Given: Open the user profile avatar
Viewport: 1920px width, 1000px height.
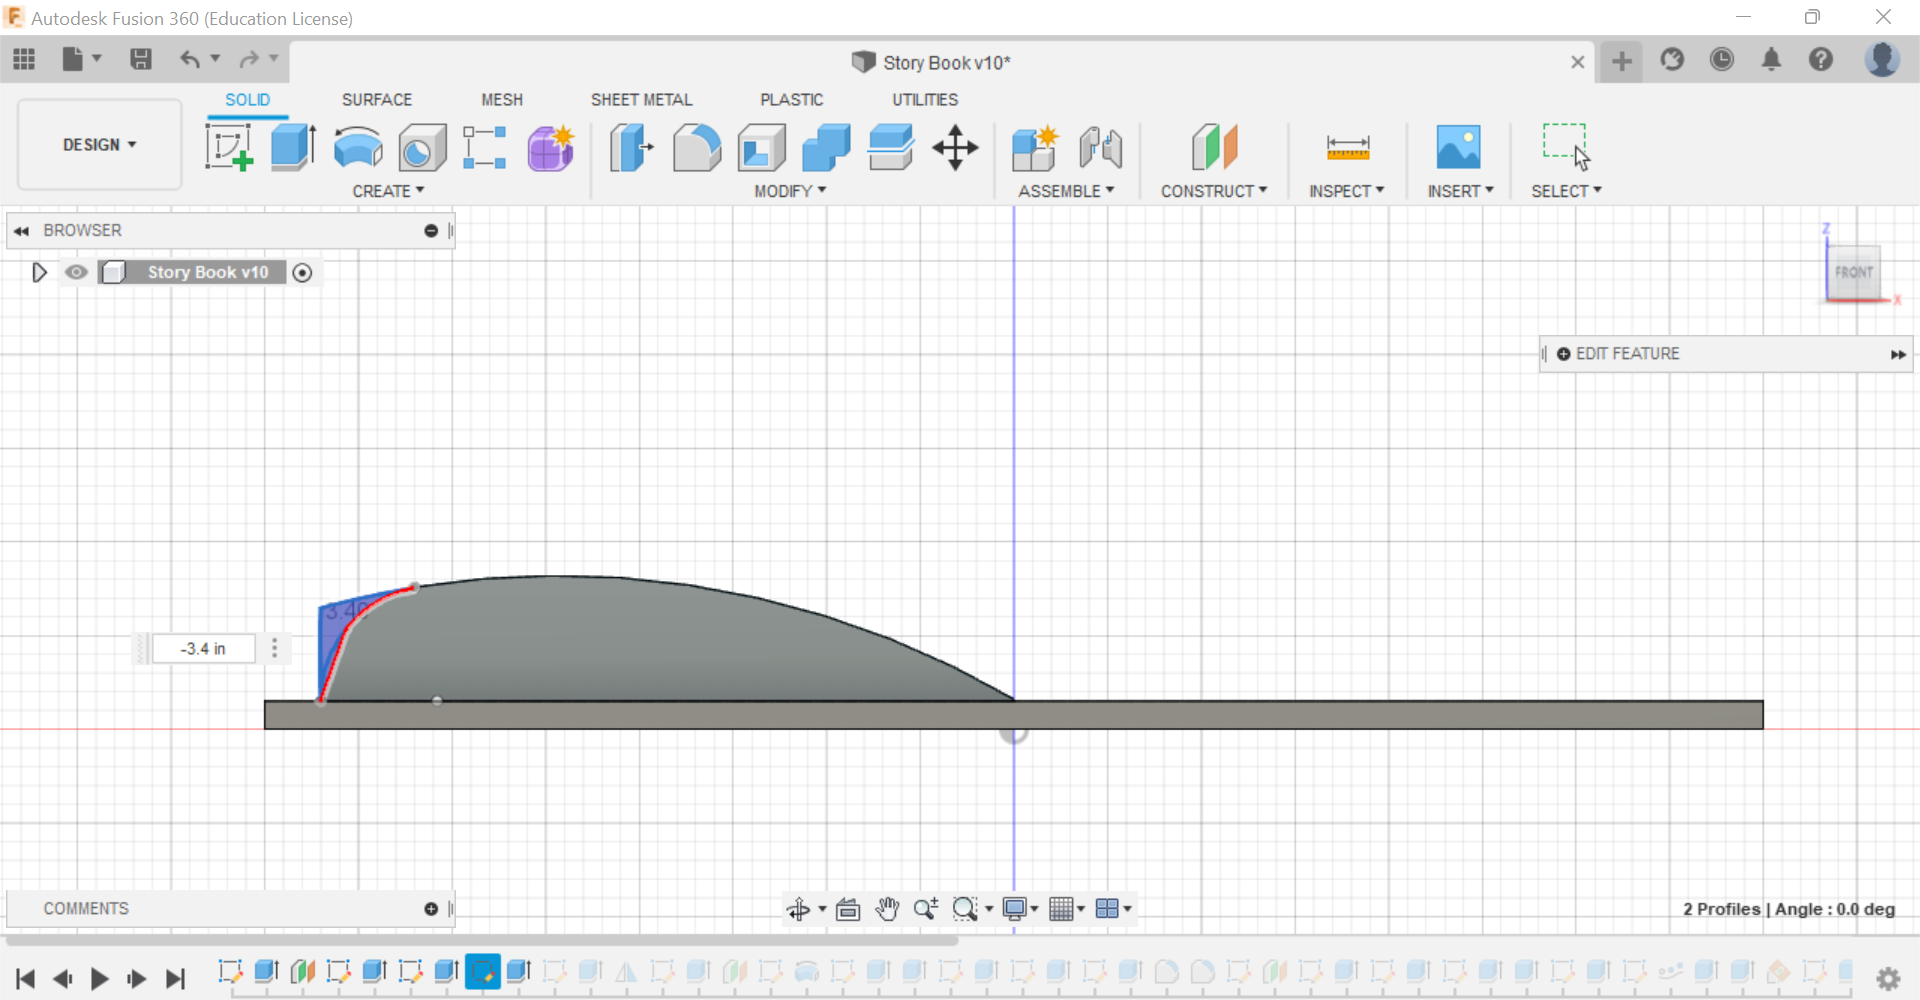Looking at the screenshot, I should tap(1882, 60).
